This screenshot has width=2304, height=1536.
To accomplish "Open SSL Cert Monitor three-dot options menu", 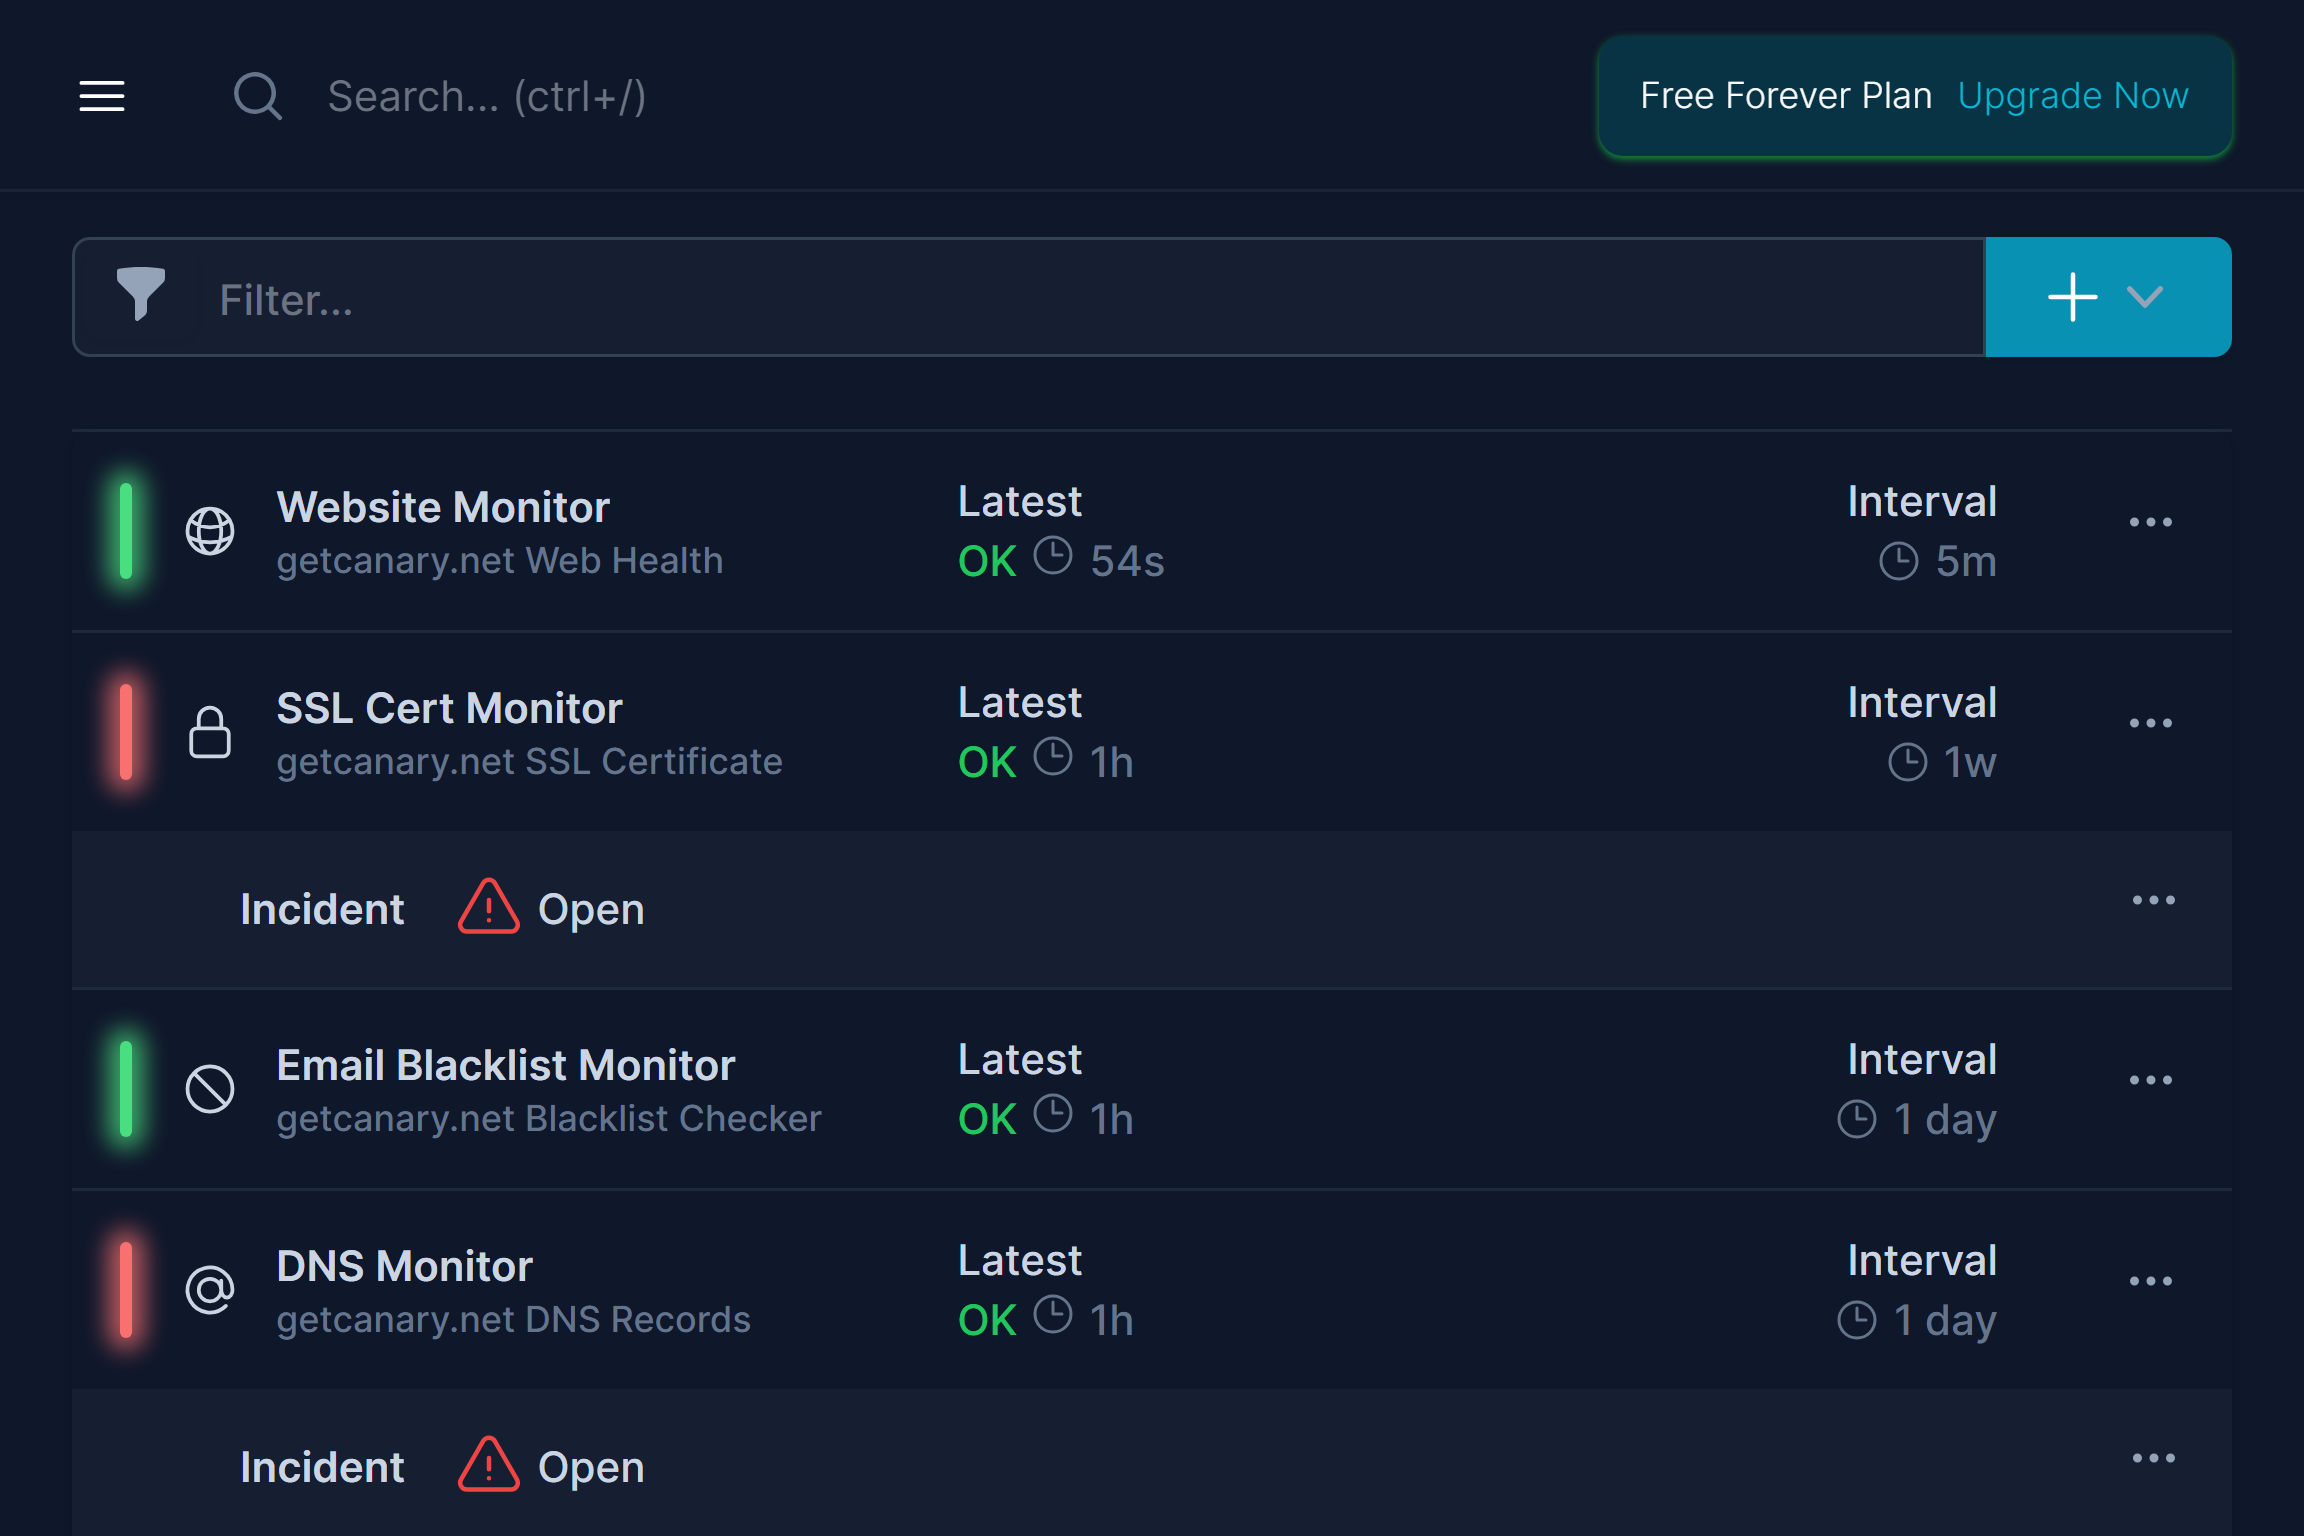I will point(2150,723).
